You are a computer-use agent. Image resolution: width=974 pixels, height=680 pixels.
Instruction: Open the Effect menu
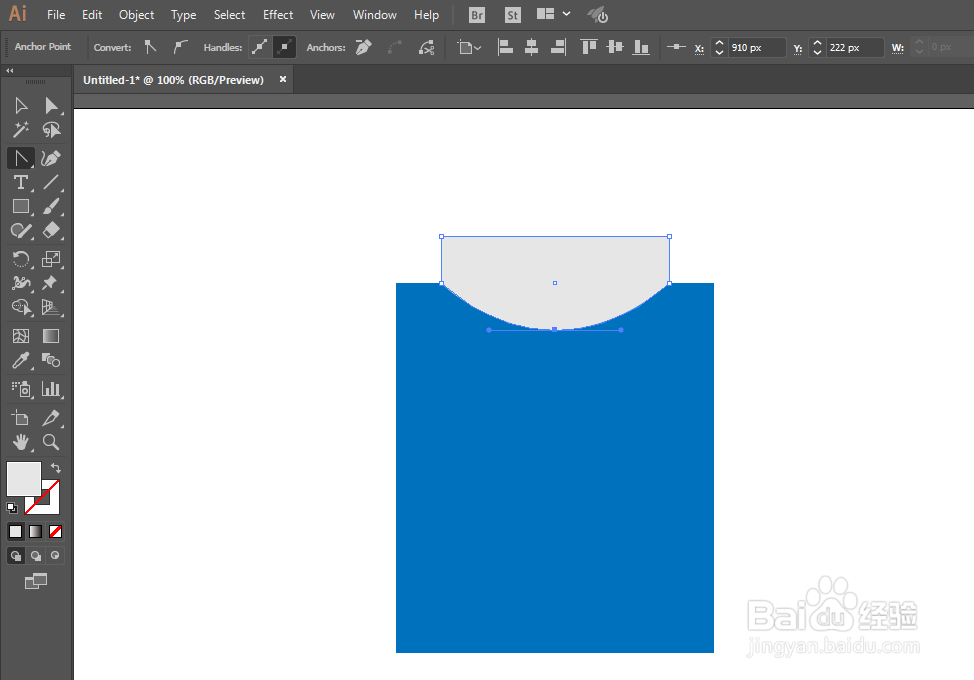coord(277,14)
